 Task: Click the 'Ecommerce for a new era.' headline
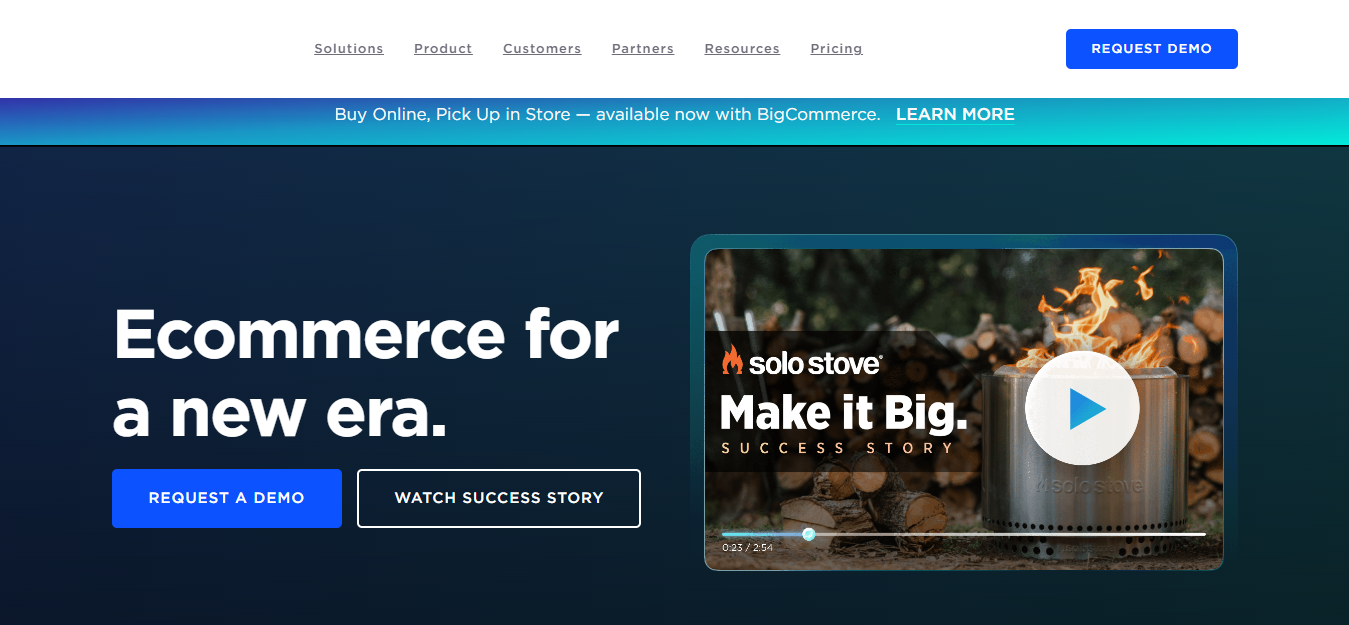(365, 372)
